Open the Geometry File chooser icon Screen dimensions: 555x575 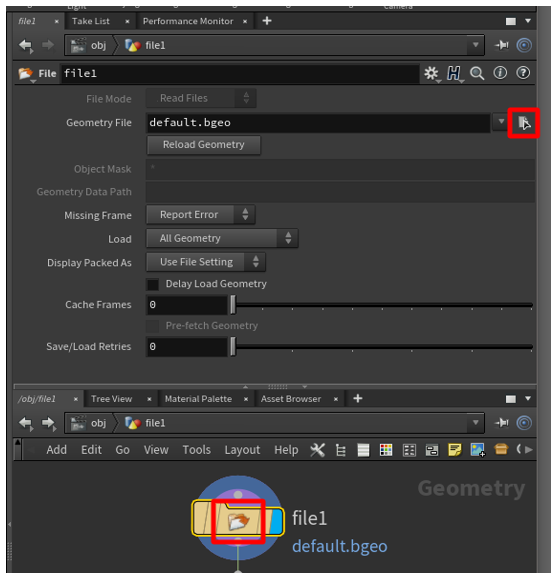[523, 122]
